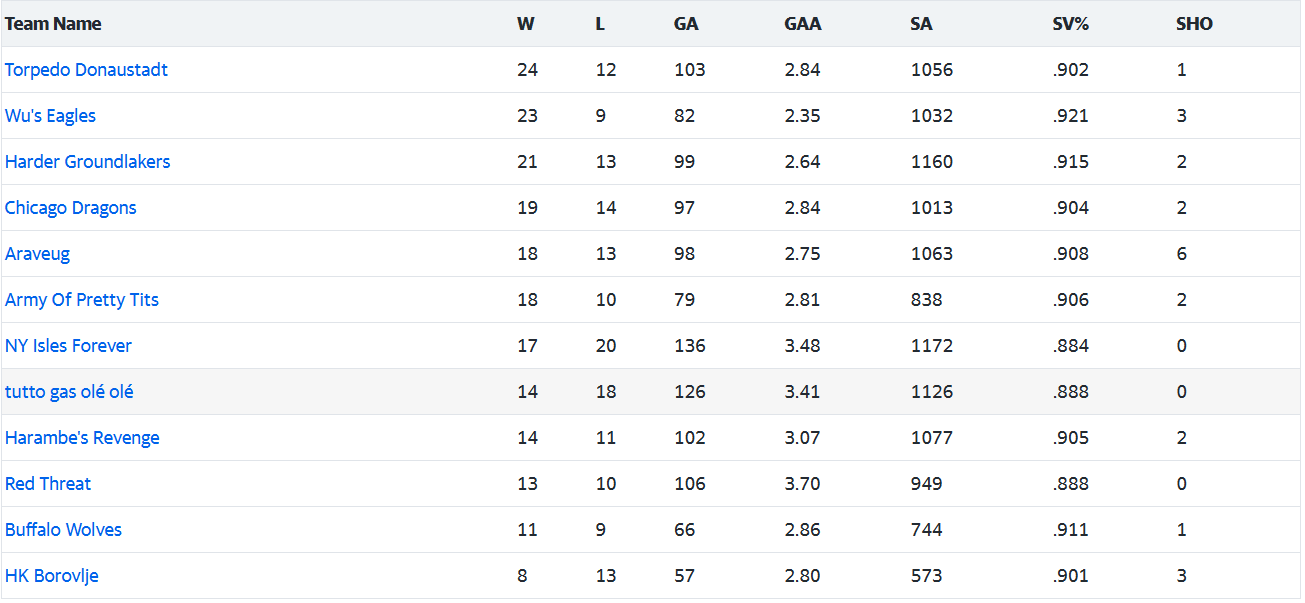
Task: Select the Red Threat team link
Action: (48, 484)
